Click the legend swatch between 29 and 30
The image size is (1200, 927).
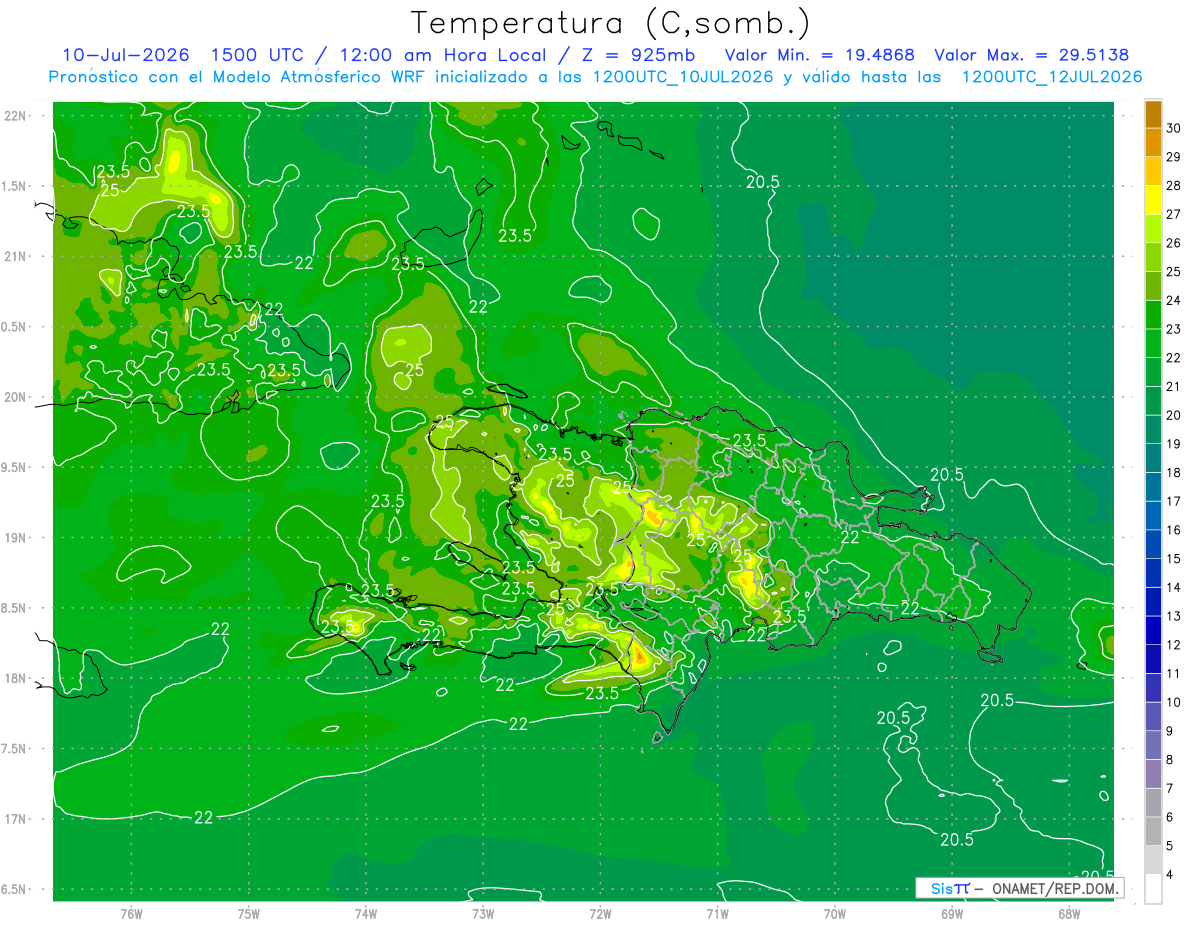pyautogui.click(x=1153, y=142)
